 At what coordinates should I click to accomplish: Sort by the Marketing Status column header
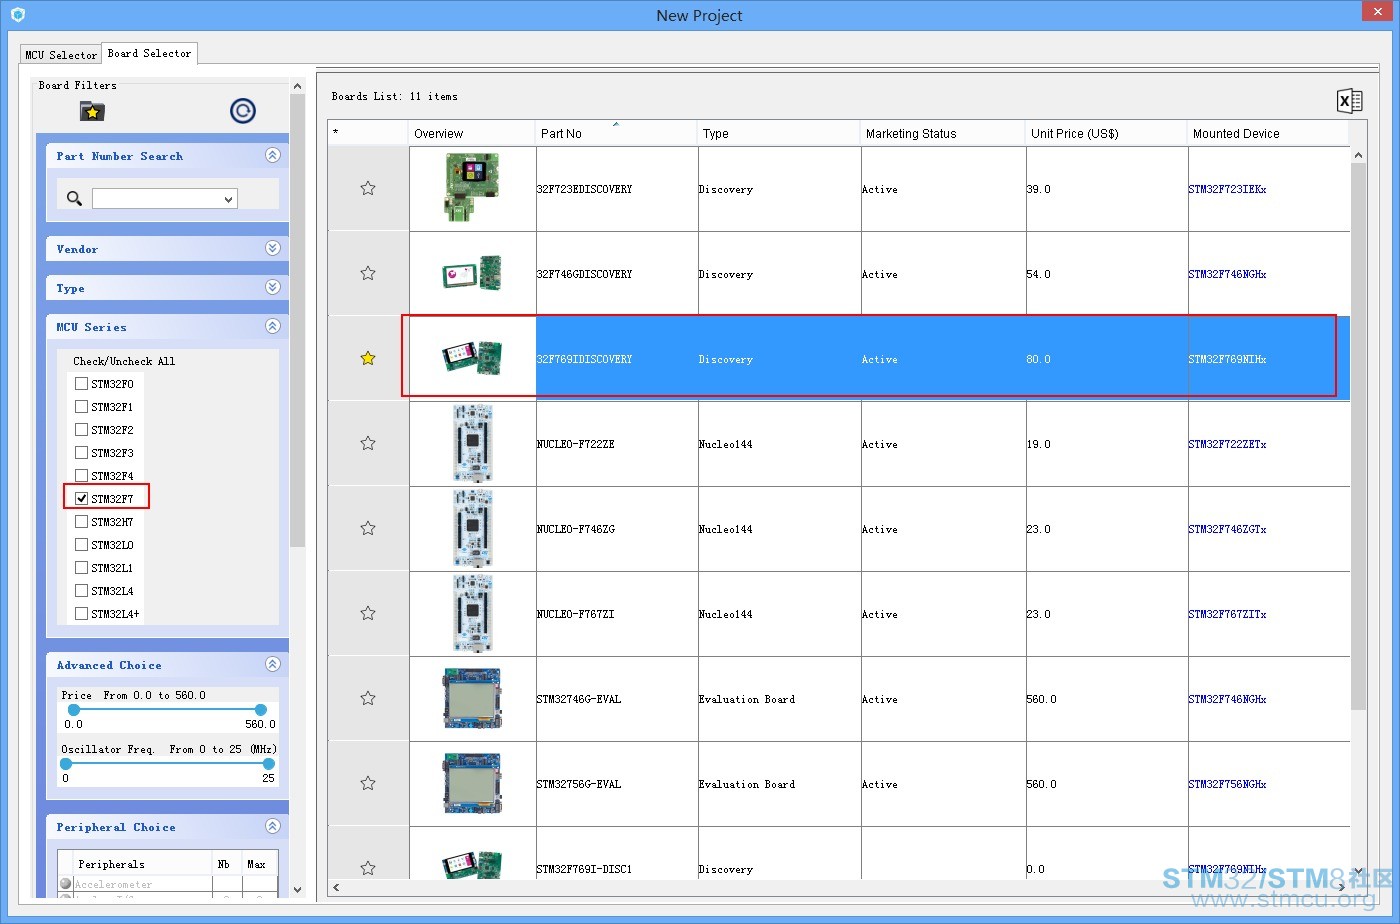point(943,133)
